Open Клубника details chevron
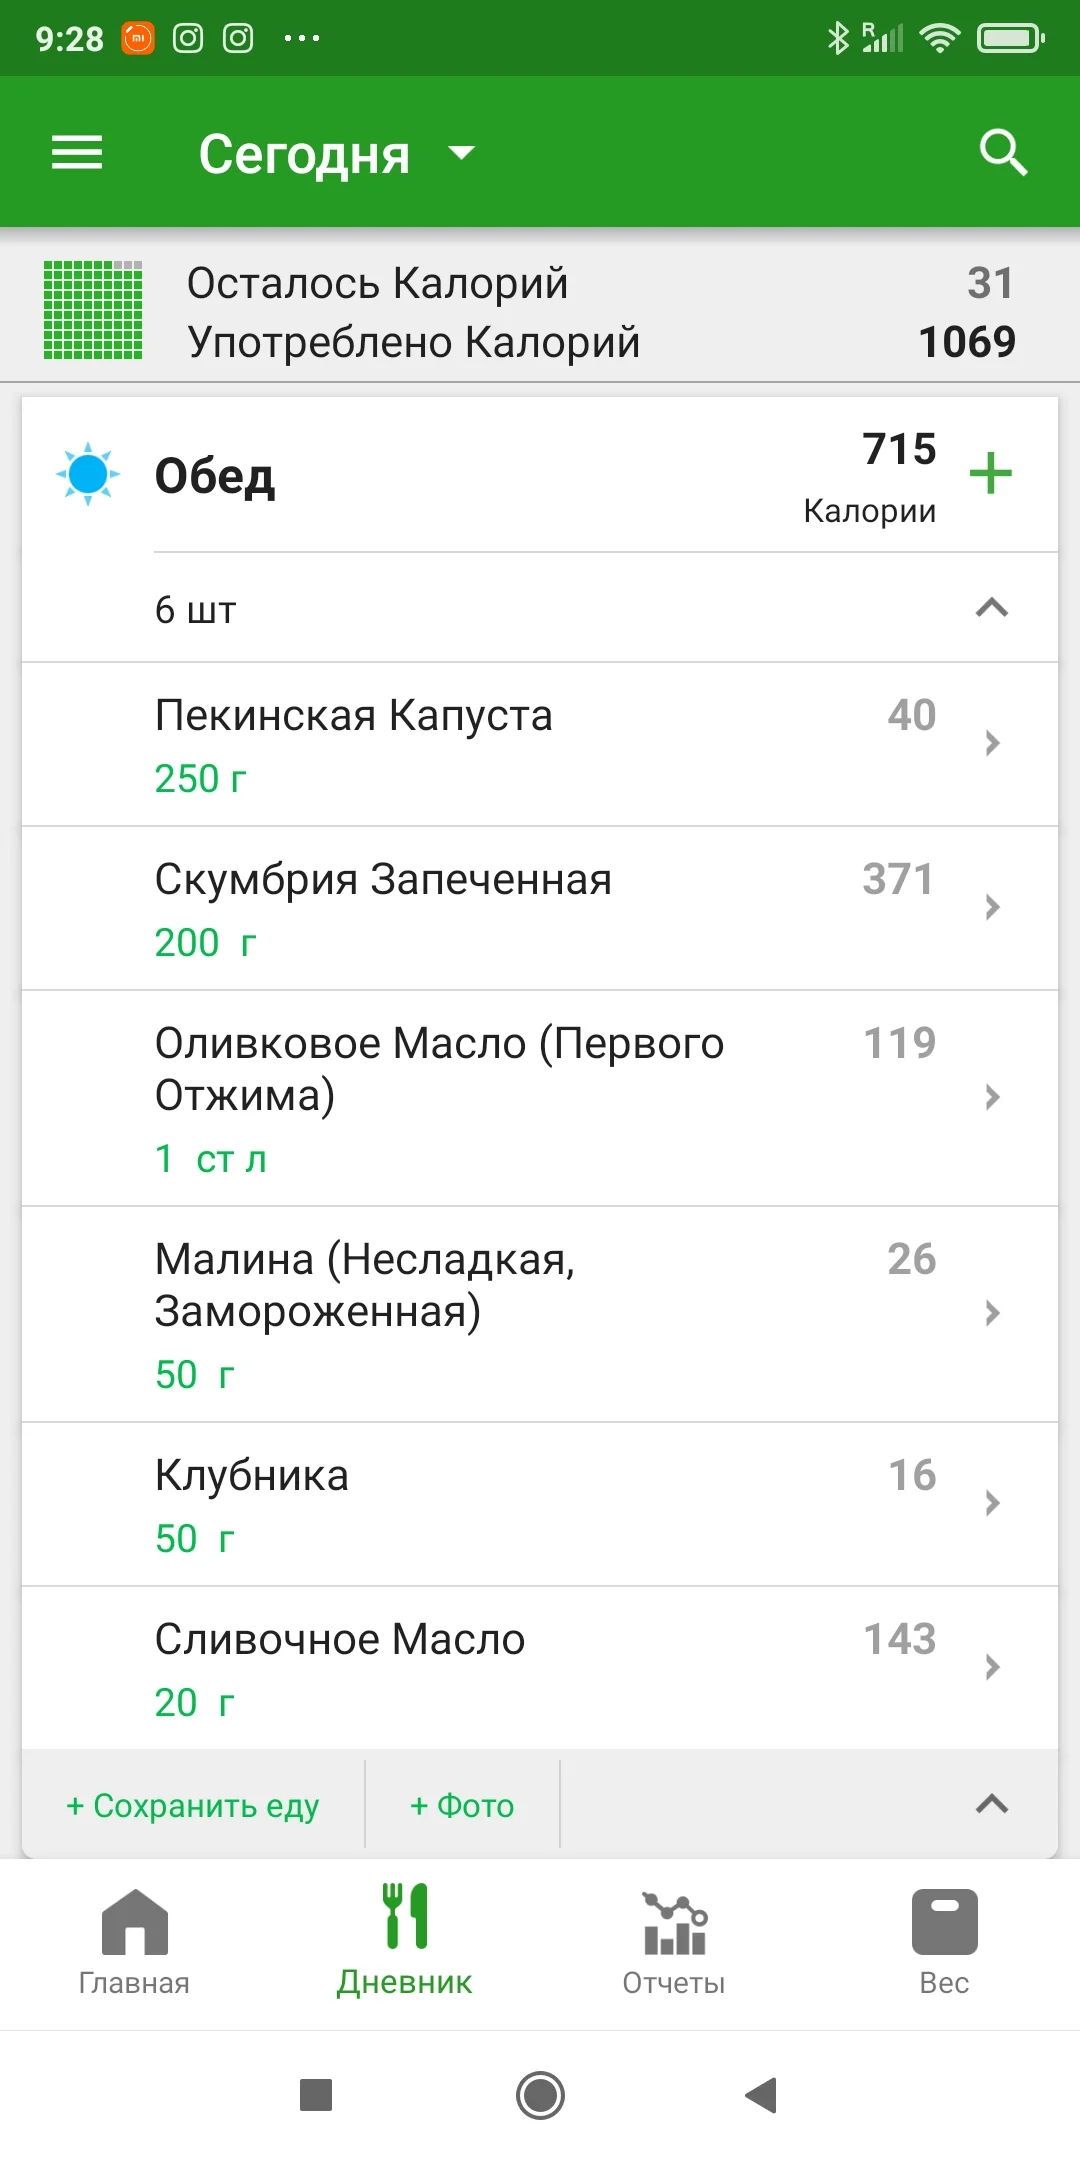Image resolution: width=1080 pixels, height=2160 pixels. pyautogui.click(x=992, y=1503)
